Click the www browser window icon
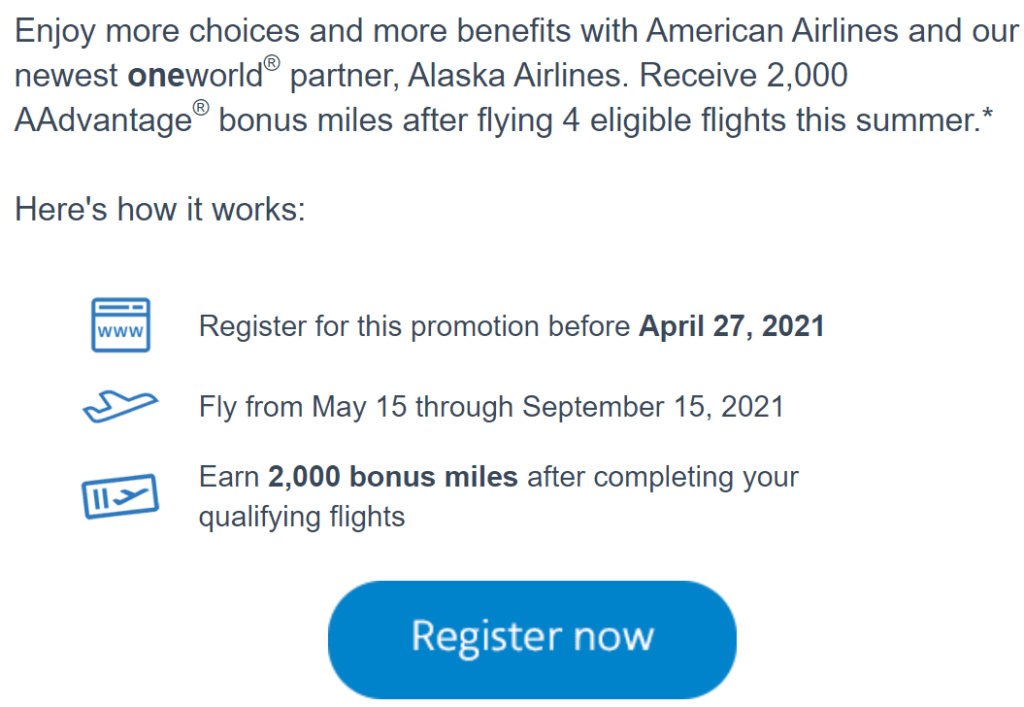This screenshot has width=1024, height=707. click(121, 325)
